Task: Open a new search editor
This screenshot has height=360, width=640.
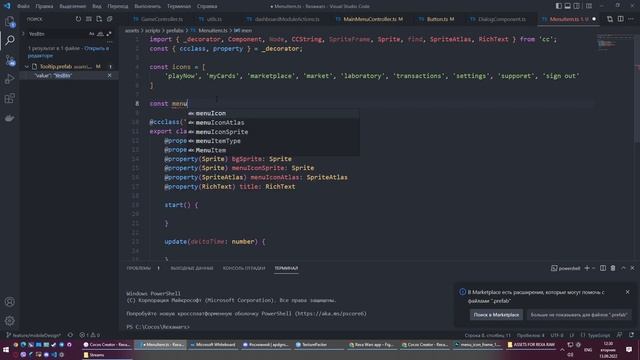Action: 99,19
